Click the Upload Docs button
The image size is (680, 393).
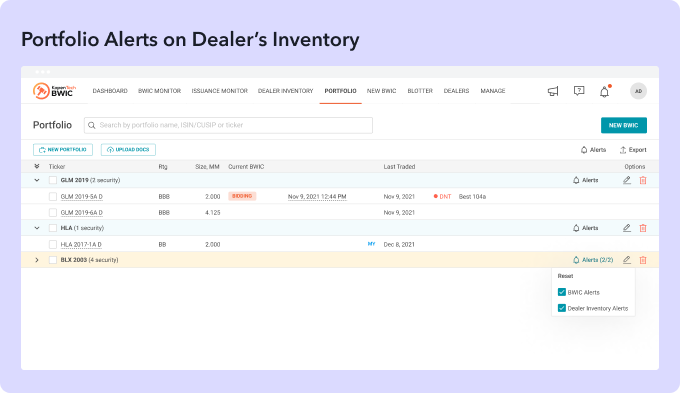tap(128, 150)
